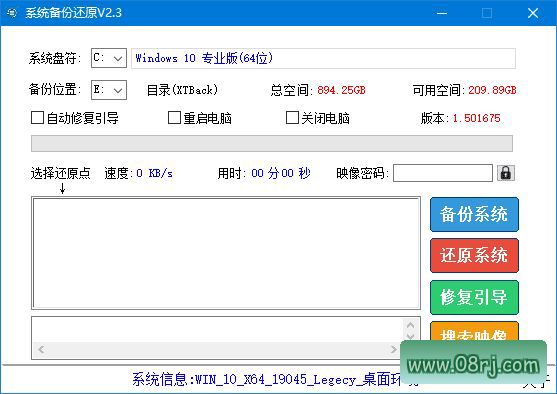The height and width of the screenshot is (394, 557).
Task: Click the 修复引导 green button
Action: click(474, 297)
